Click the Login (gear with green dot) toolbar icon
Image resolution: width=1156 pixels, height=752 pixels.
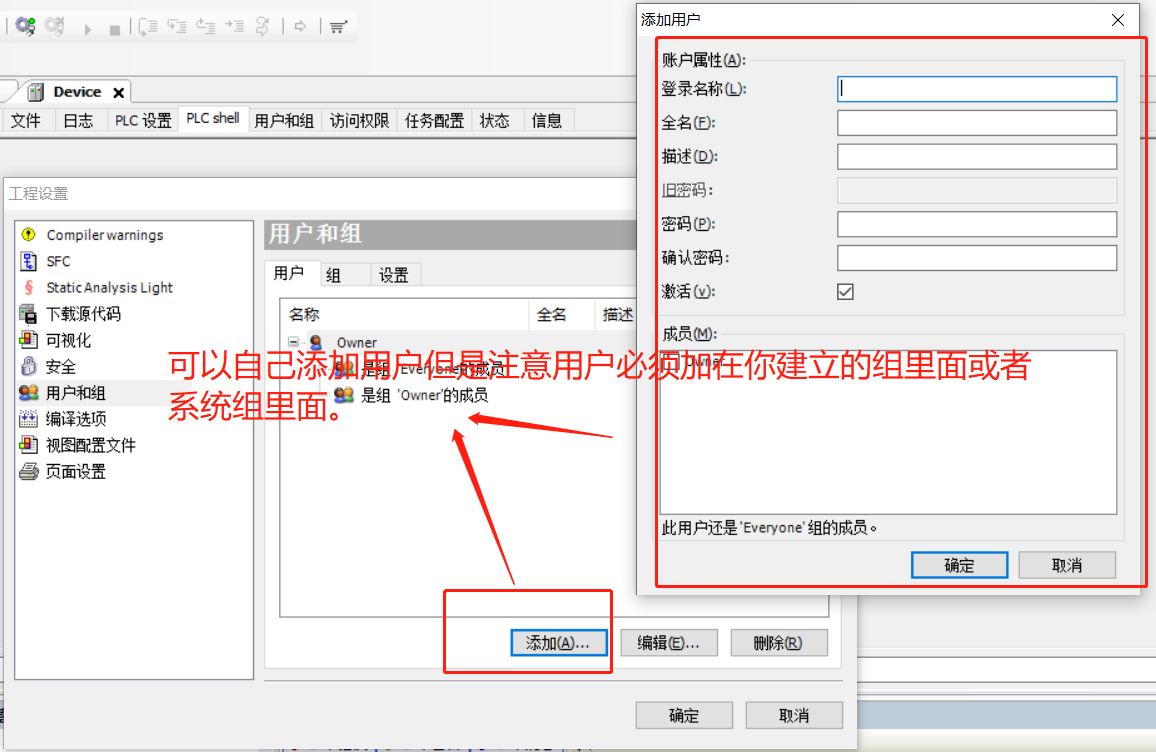click(26, 27)
